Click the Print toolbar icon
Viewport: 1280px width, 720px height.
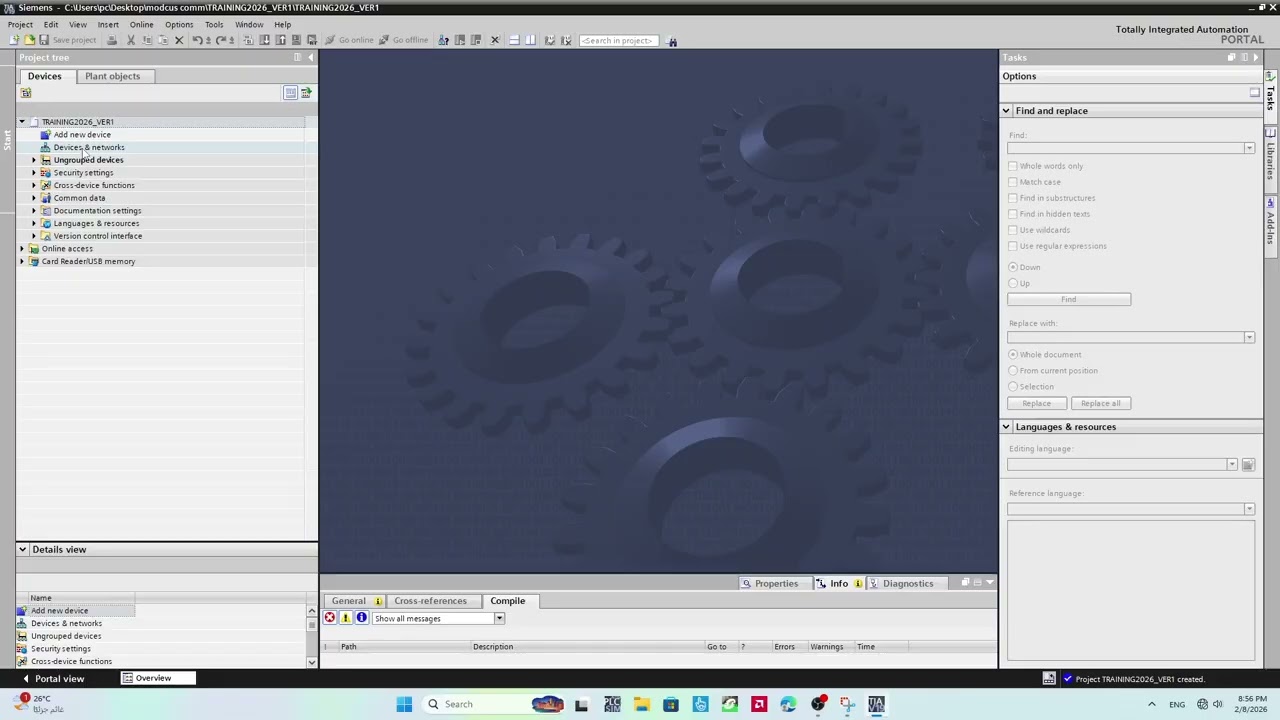112,40
